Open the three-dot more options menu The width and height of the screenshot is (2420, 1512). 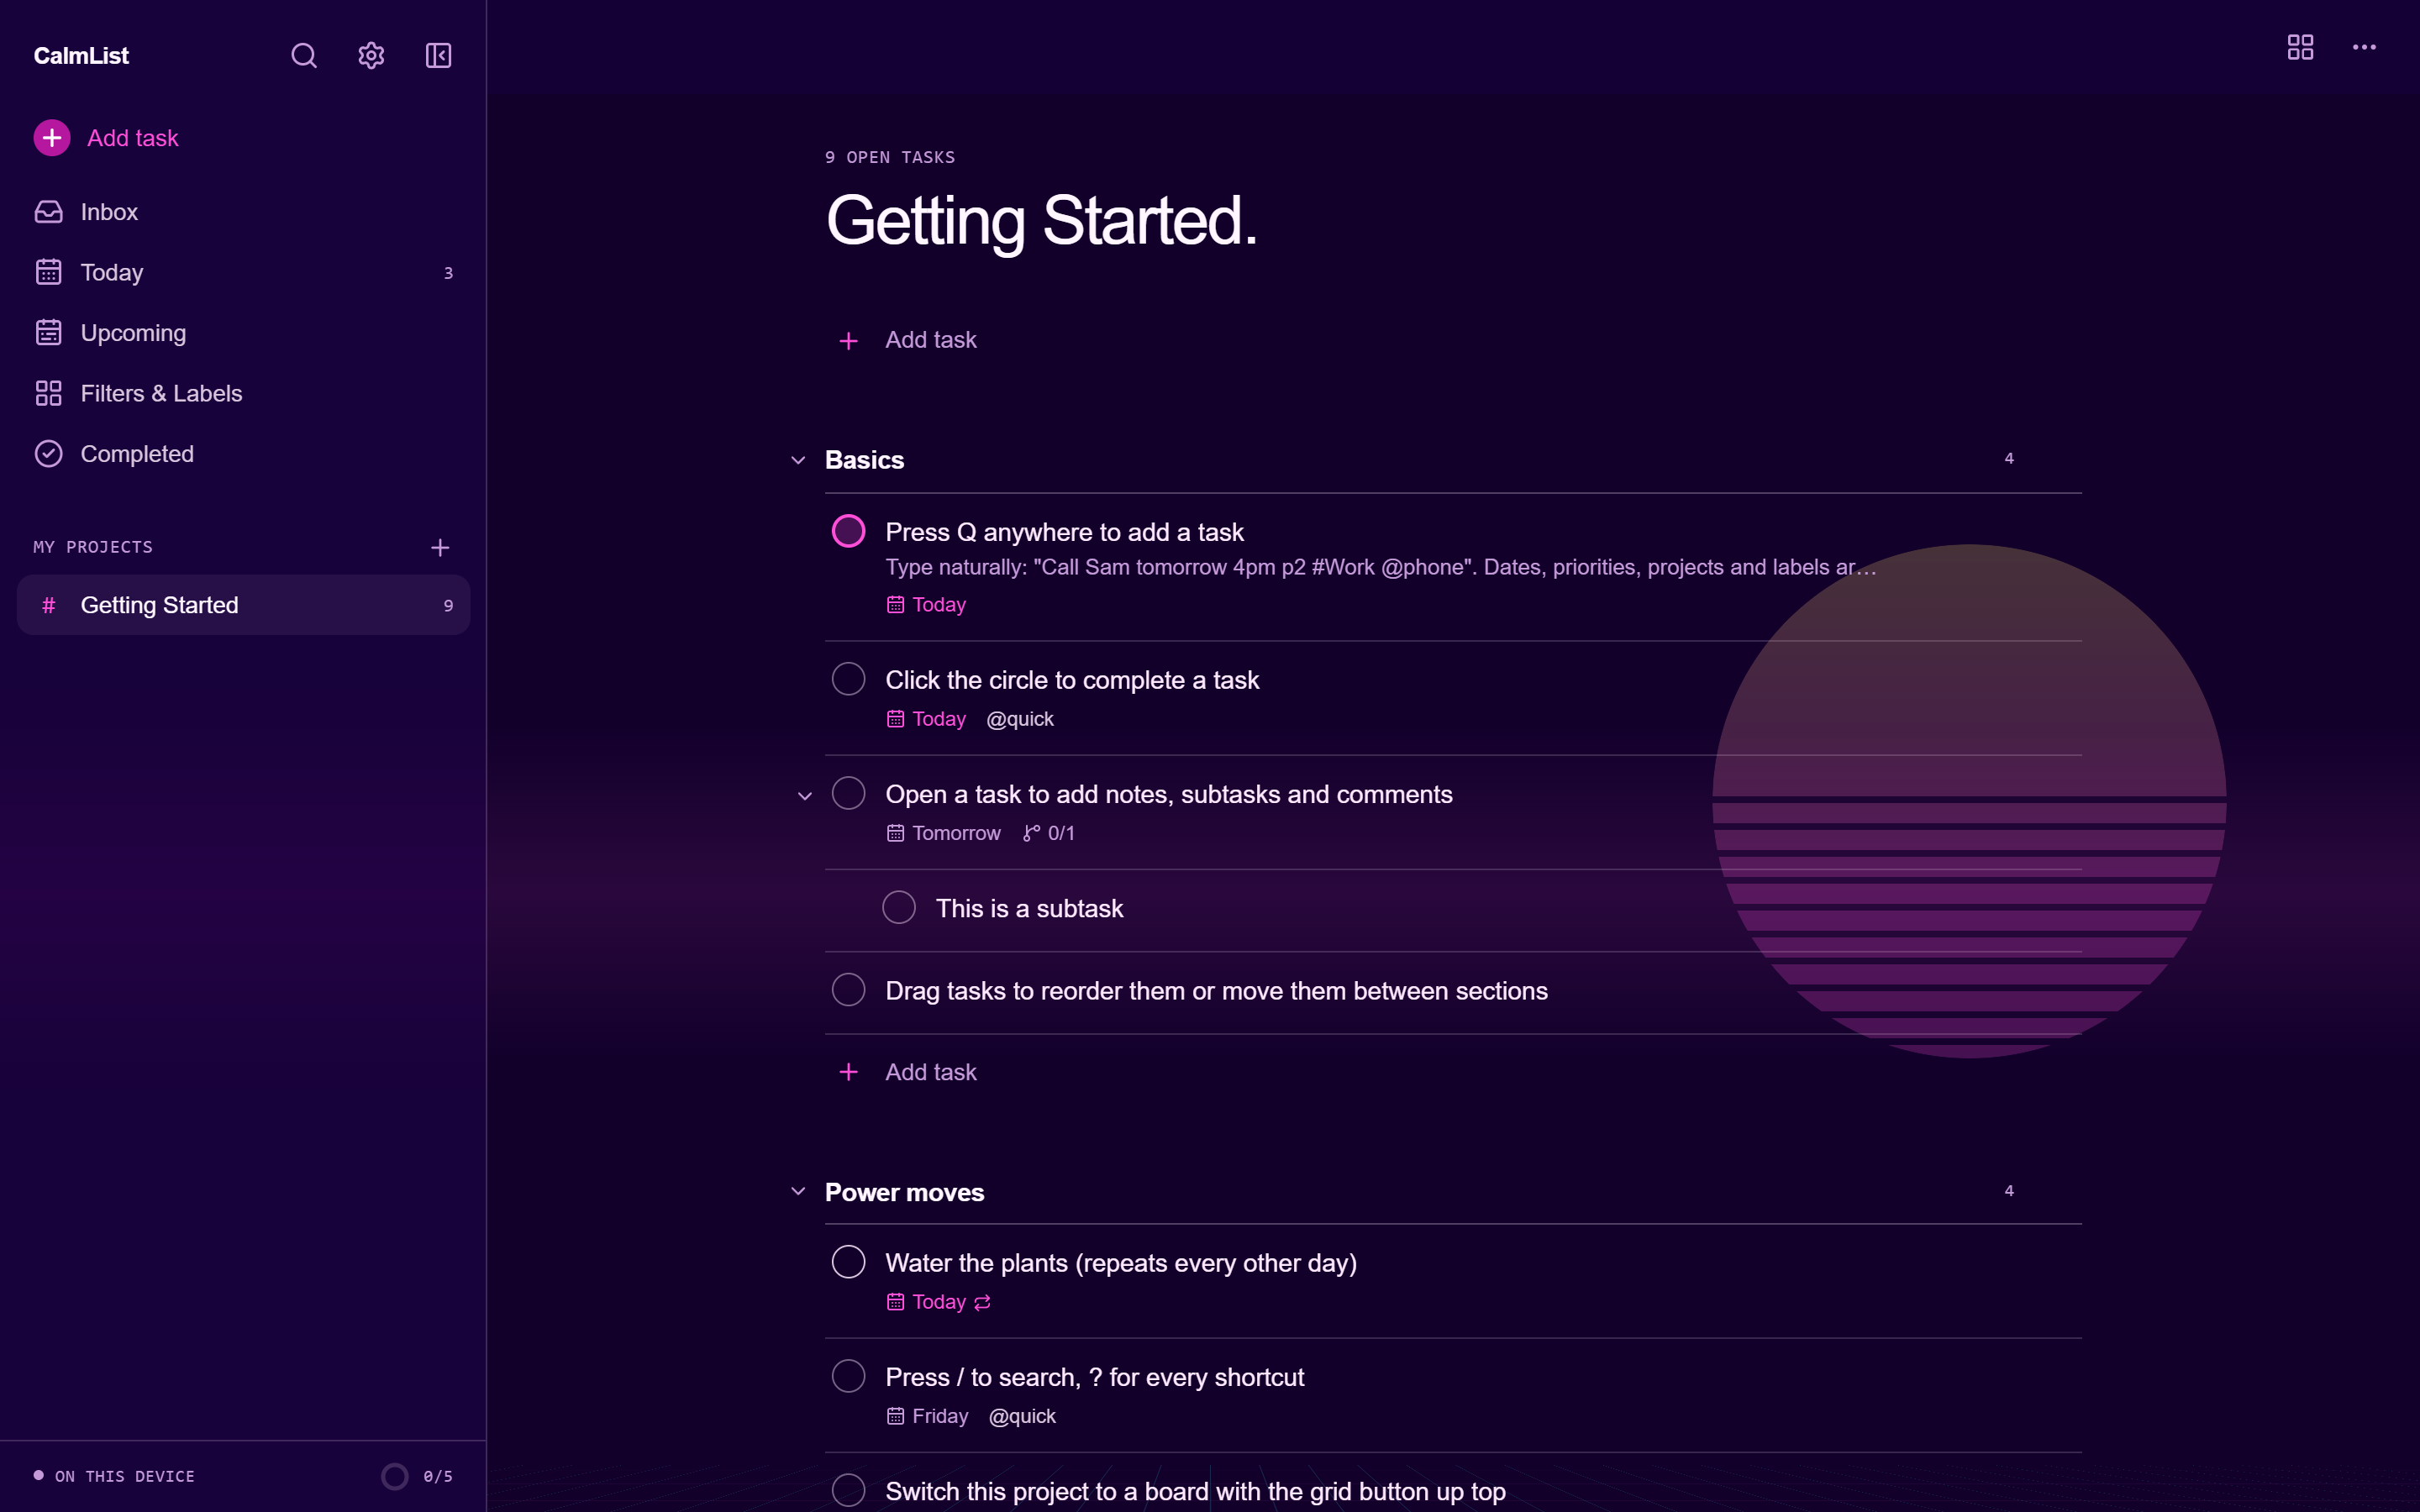point(2364,47)
